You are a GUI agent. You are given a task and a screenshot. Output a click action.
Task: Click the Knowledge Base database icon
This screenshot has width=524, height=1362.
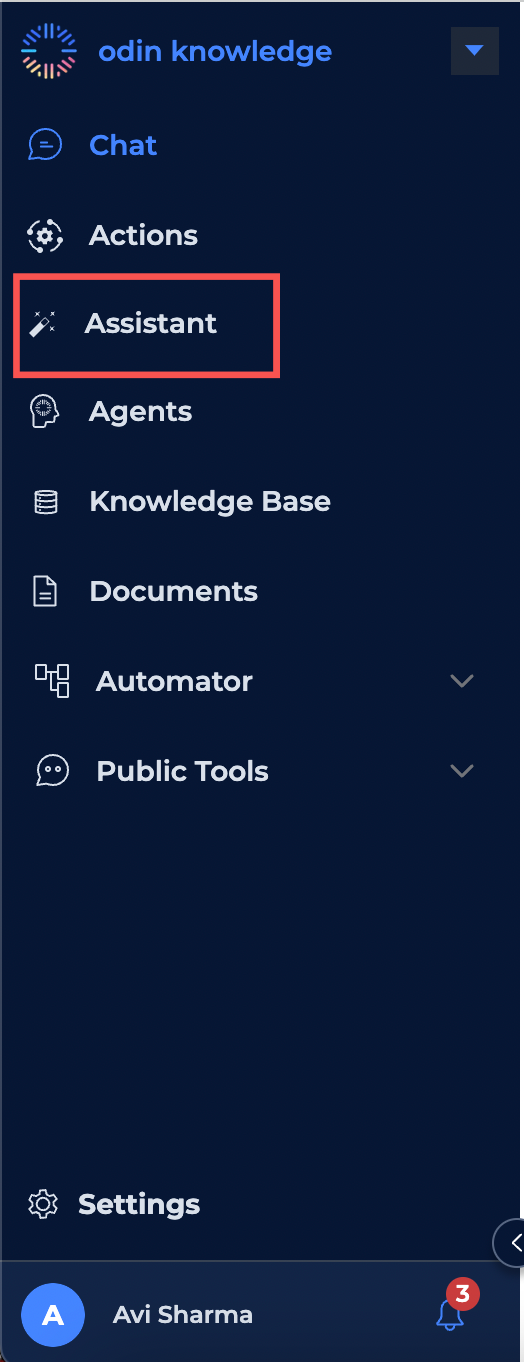coord(46,502)
